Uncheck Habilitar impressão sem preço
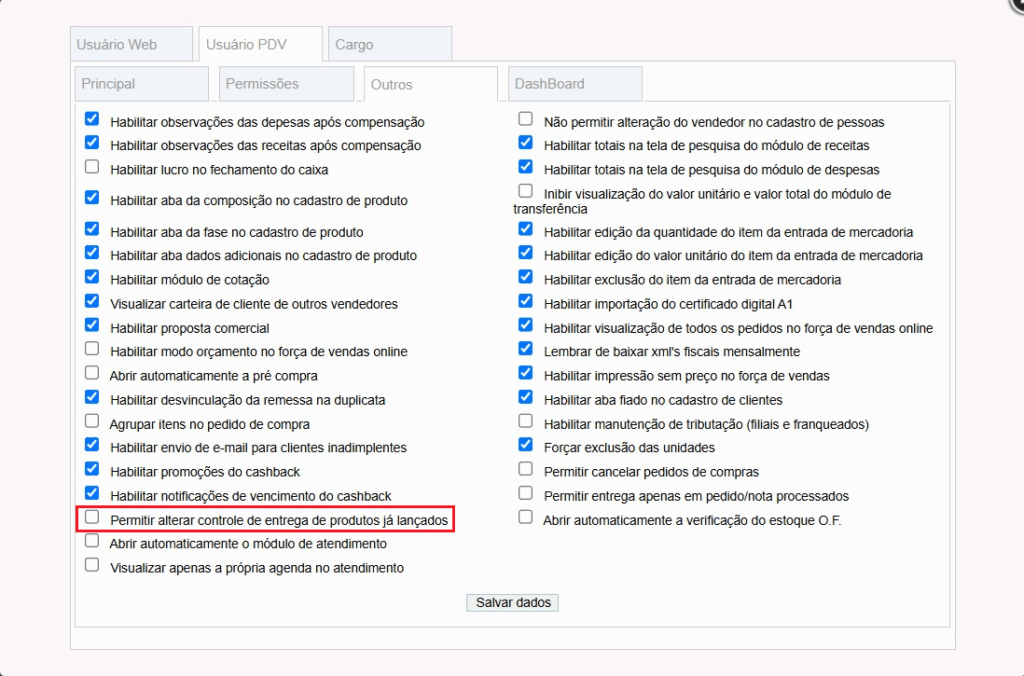 pyautogui.click(x=526, y=372)
